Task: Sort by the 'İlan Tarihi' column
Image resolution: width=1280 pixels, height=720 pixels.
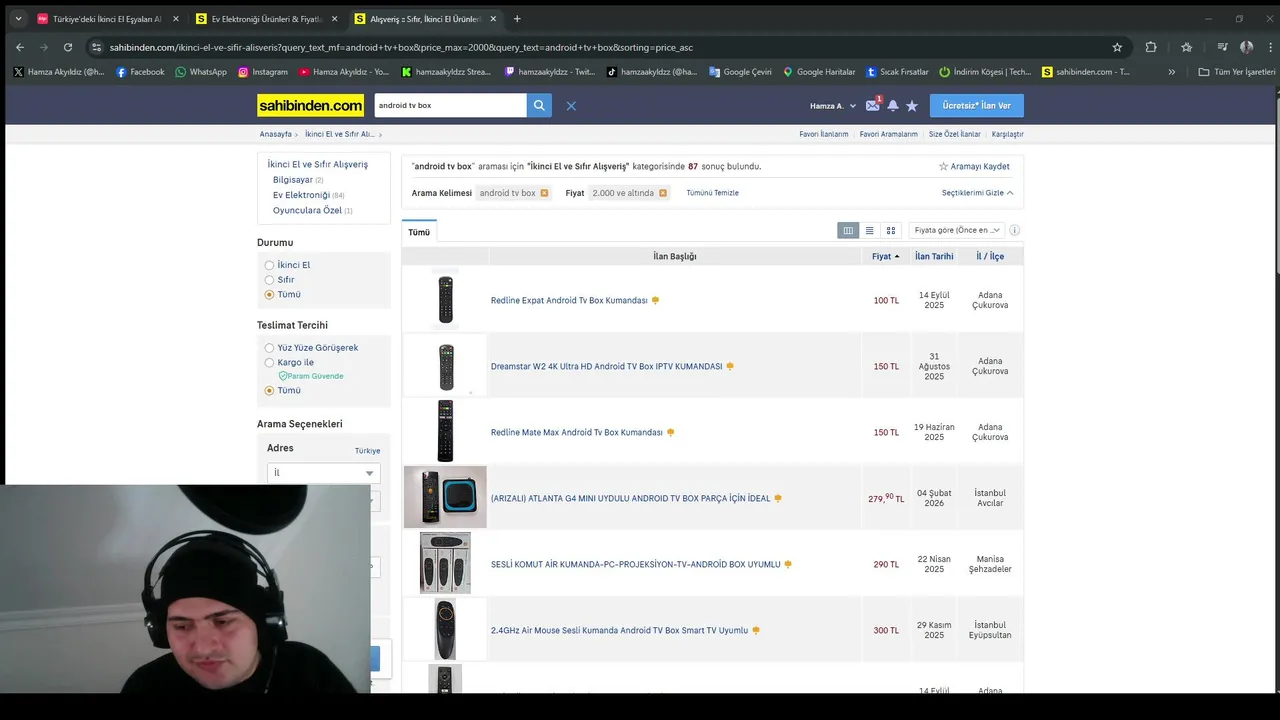Action: pos(934,257)
